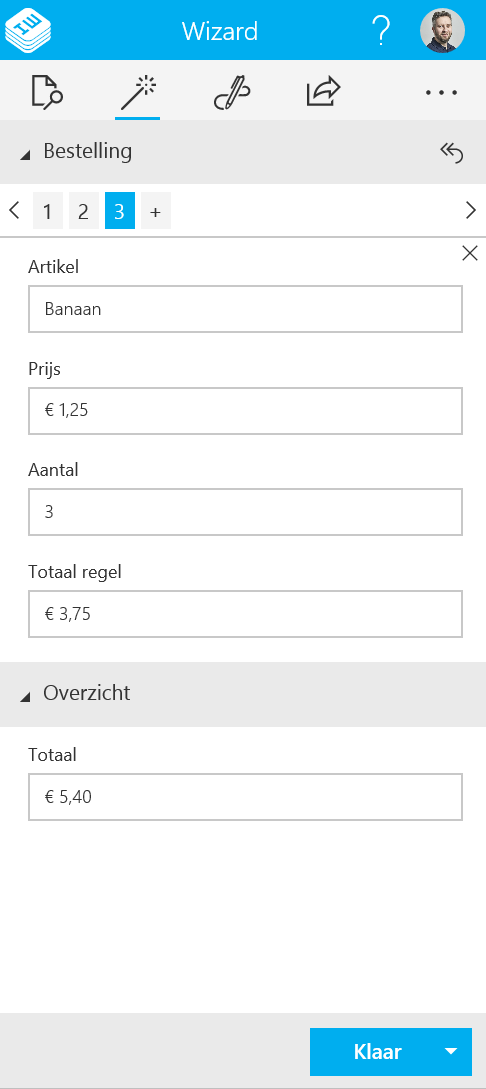Switch to order line 1
This screenshot has width=486, height=1089.
coord(47,211)
